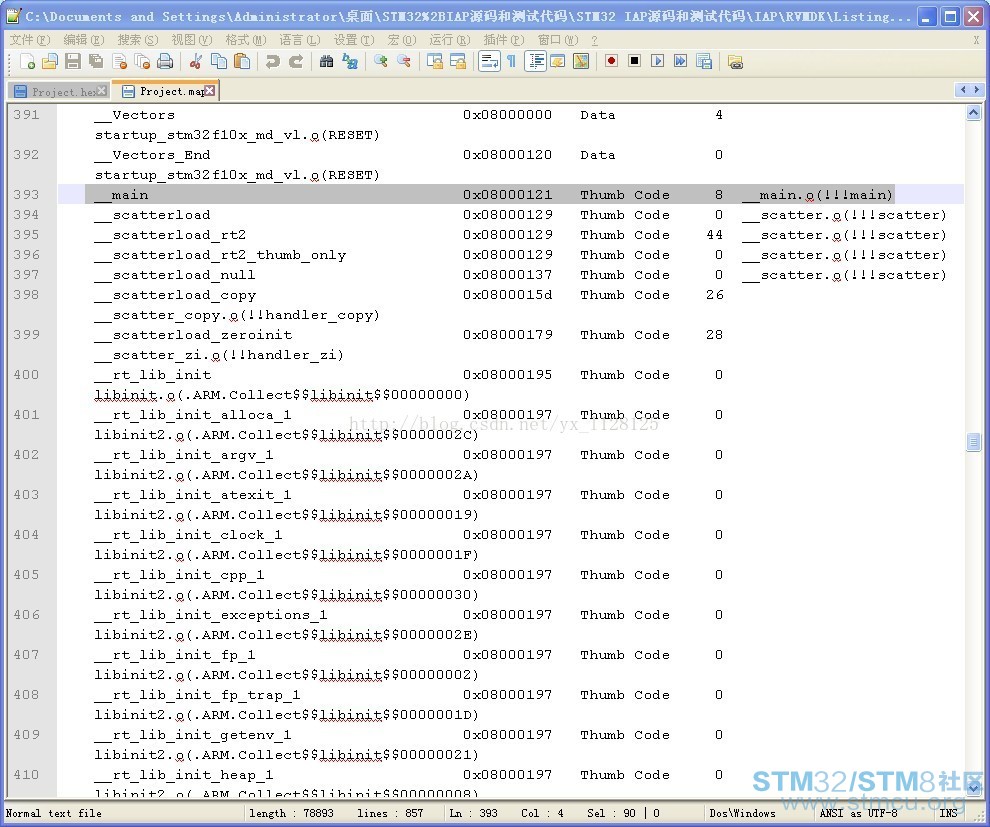Close the Project.map tab

(210, 91)
